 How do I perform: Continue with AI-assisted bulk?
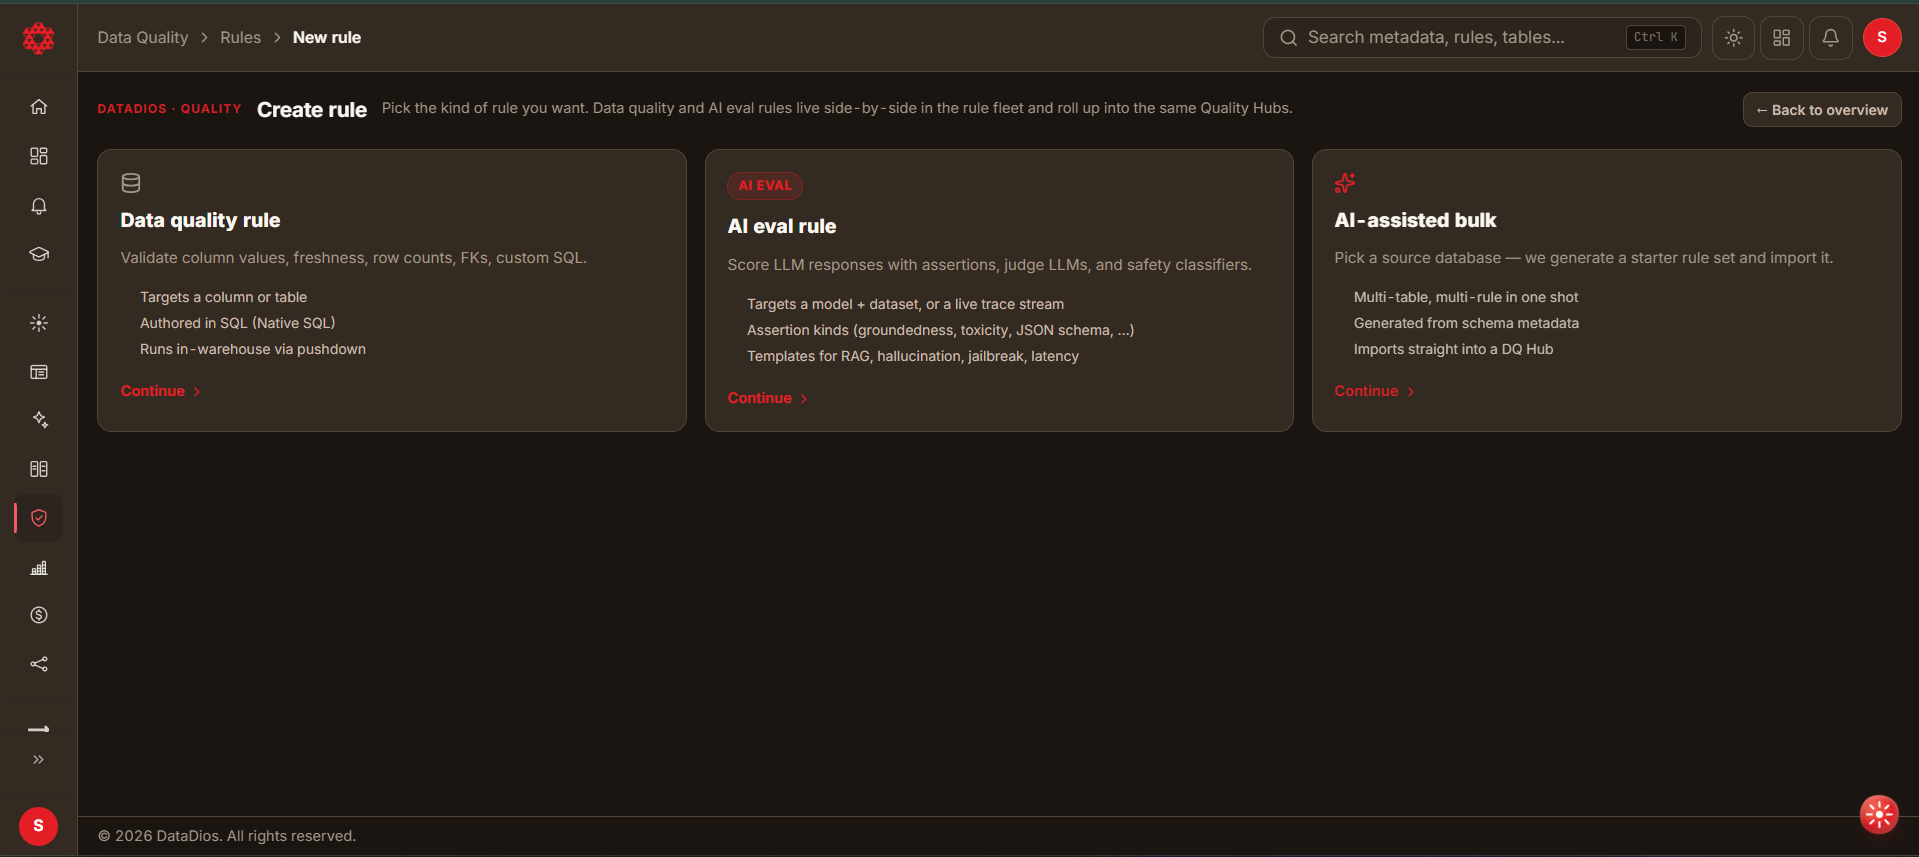[1375, 391]
